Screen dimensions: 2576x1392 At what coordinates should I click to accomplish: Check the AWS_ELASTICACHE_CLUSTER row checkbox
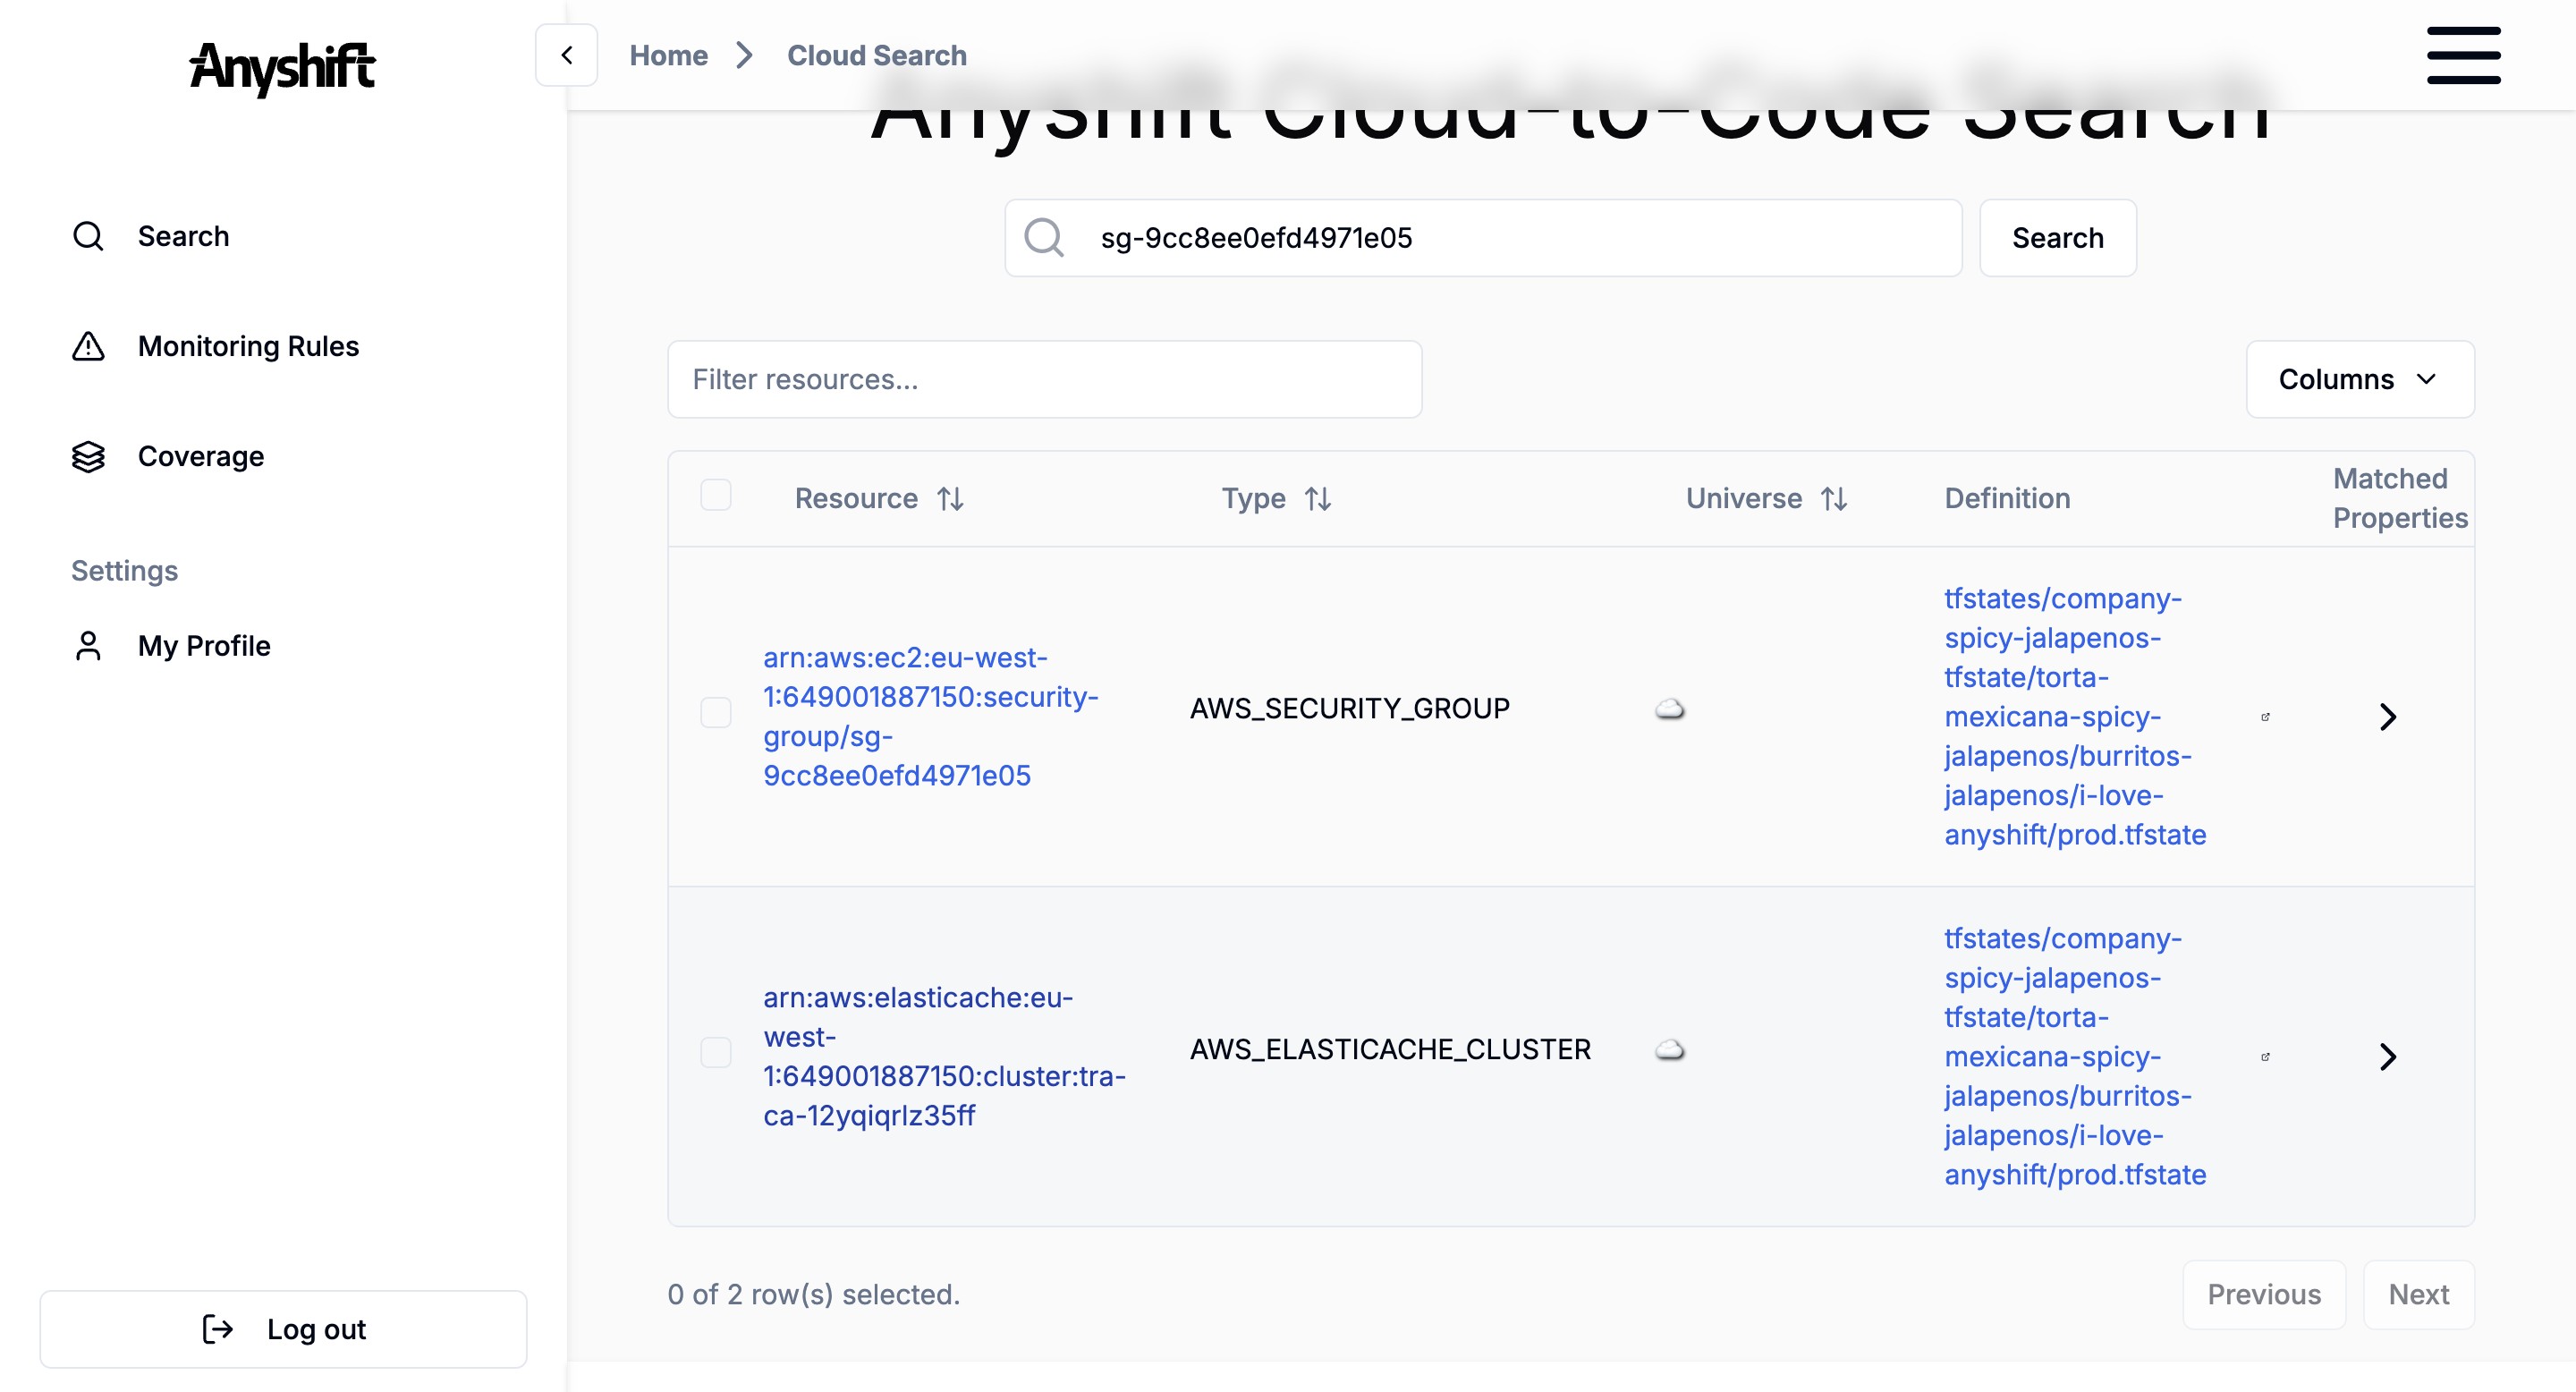point(715,1052)
